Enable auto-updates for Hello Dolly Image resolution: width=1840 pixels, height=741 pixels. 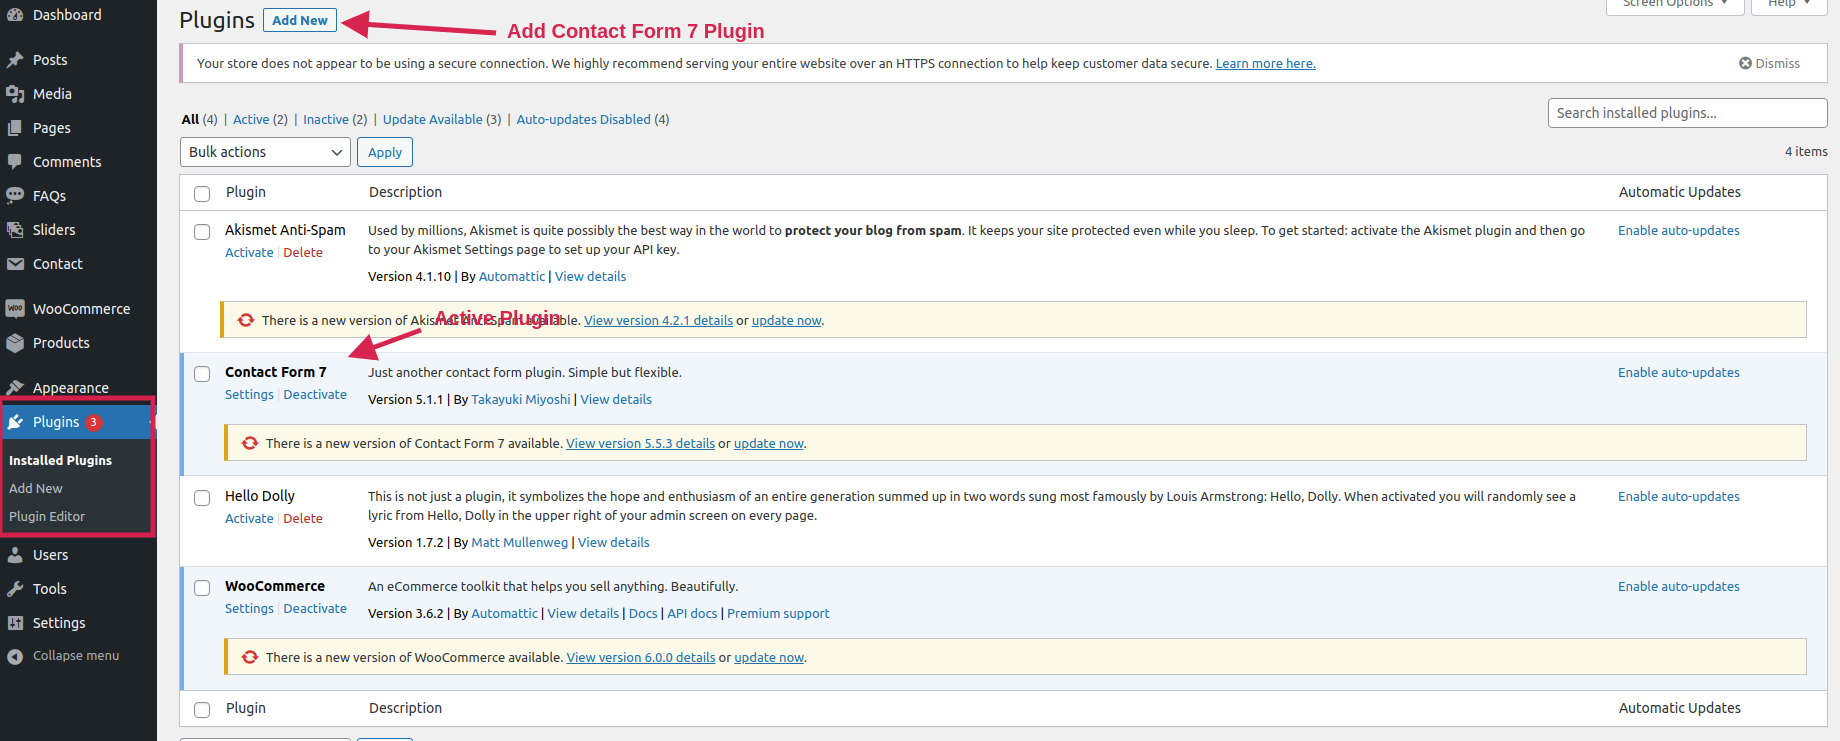1679,497
